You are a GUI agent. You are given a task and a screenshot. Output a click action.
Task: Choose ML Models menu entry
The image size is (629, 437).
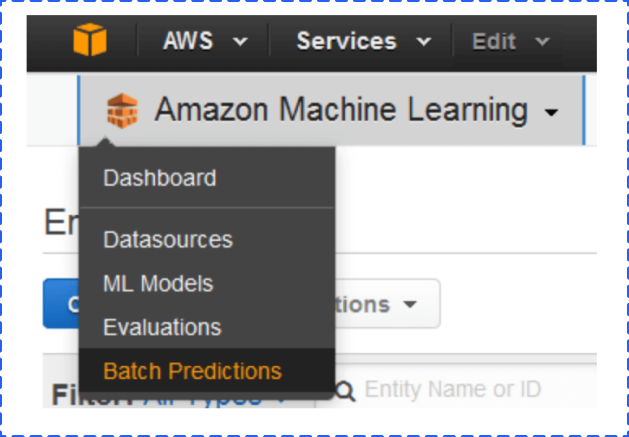157,284
